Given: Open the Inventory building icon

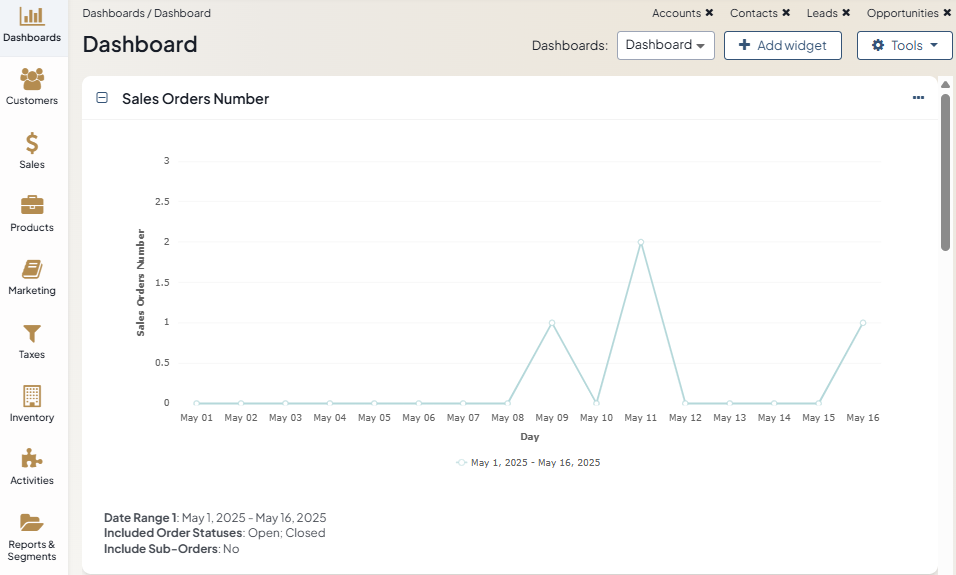Looking at the screenshot, I should [x=32, y=396].
